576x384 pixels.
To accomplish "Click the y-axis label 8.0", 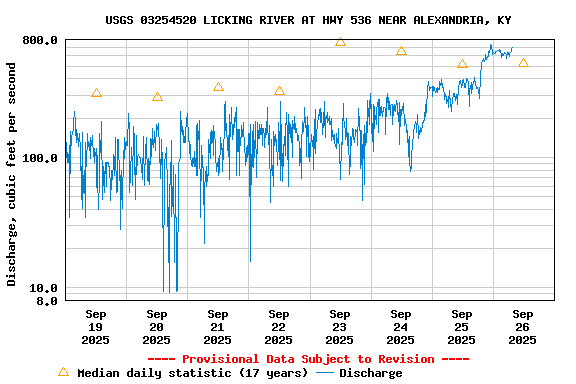I will coord(47,301).
